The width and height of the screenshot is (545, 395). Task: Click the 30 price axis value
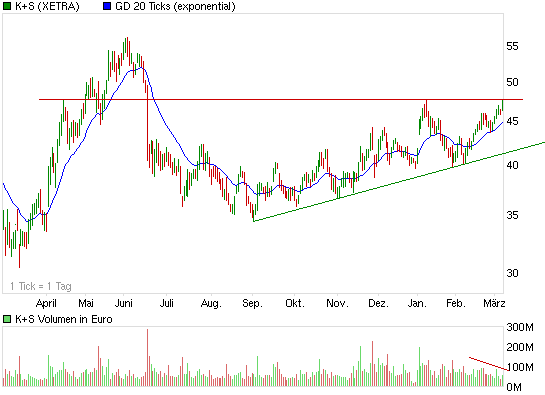[x=512, y=273]
